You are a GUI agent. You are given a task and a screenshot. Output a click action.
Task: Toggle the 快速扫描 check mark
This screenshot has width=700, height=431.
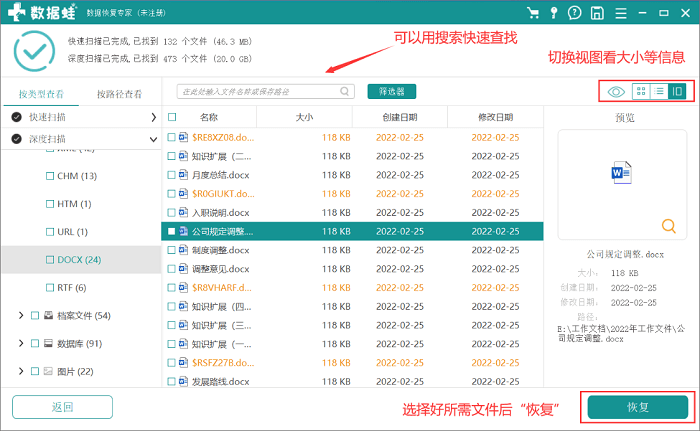[17, 117]
